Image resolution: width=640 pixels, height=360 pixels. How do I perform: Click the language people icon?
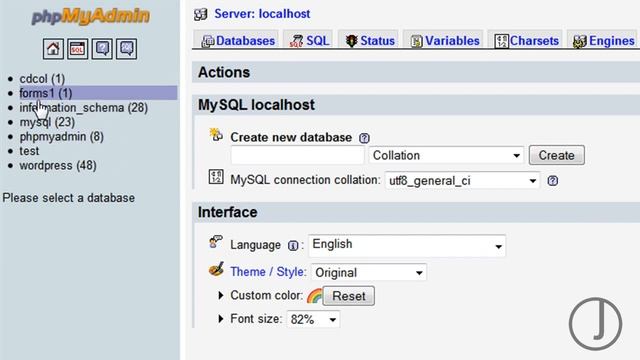click(x=216, y=242)
